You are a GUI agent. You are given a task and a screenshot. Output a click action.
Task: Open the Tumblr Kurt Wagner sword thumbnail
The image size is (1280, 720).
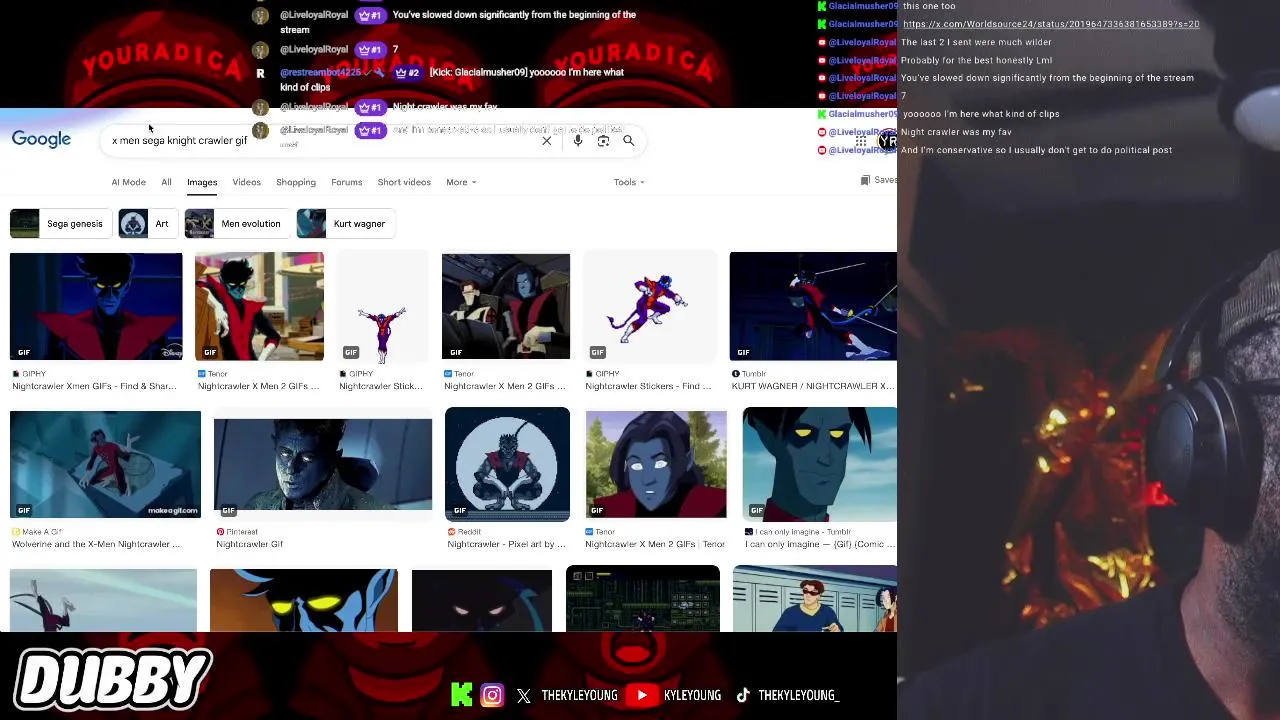click(813, 306)
